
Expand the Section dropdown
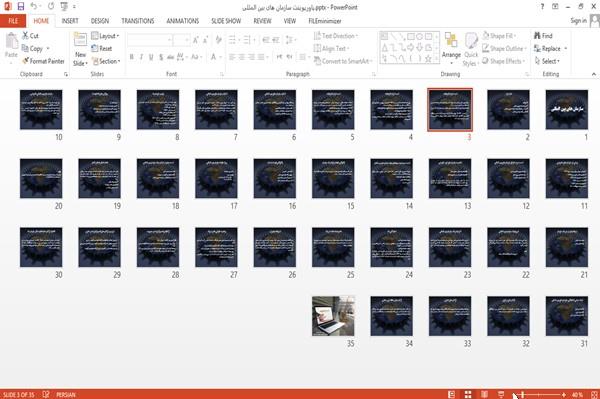pos(106,61)
